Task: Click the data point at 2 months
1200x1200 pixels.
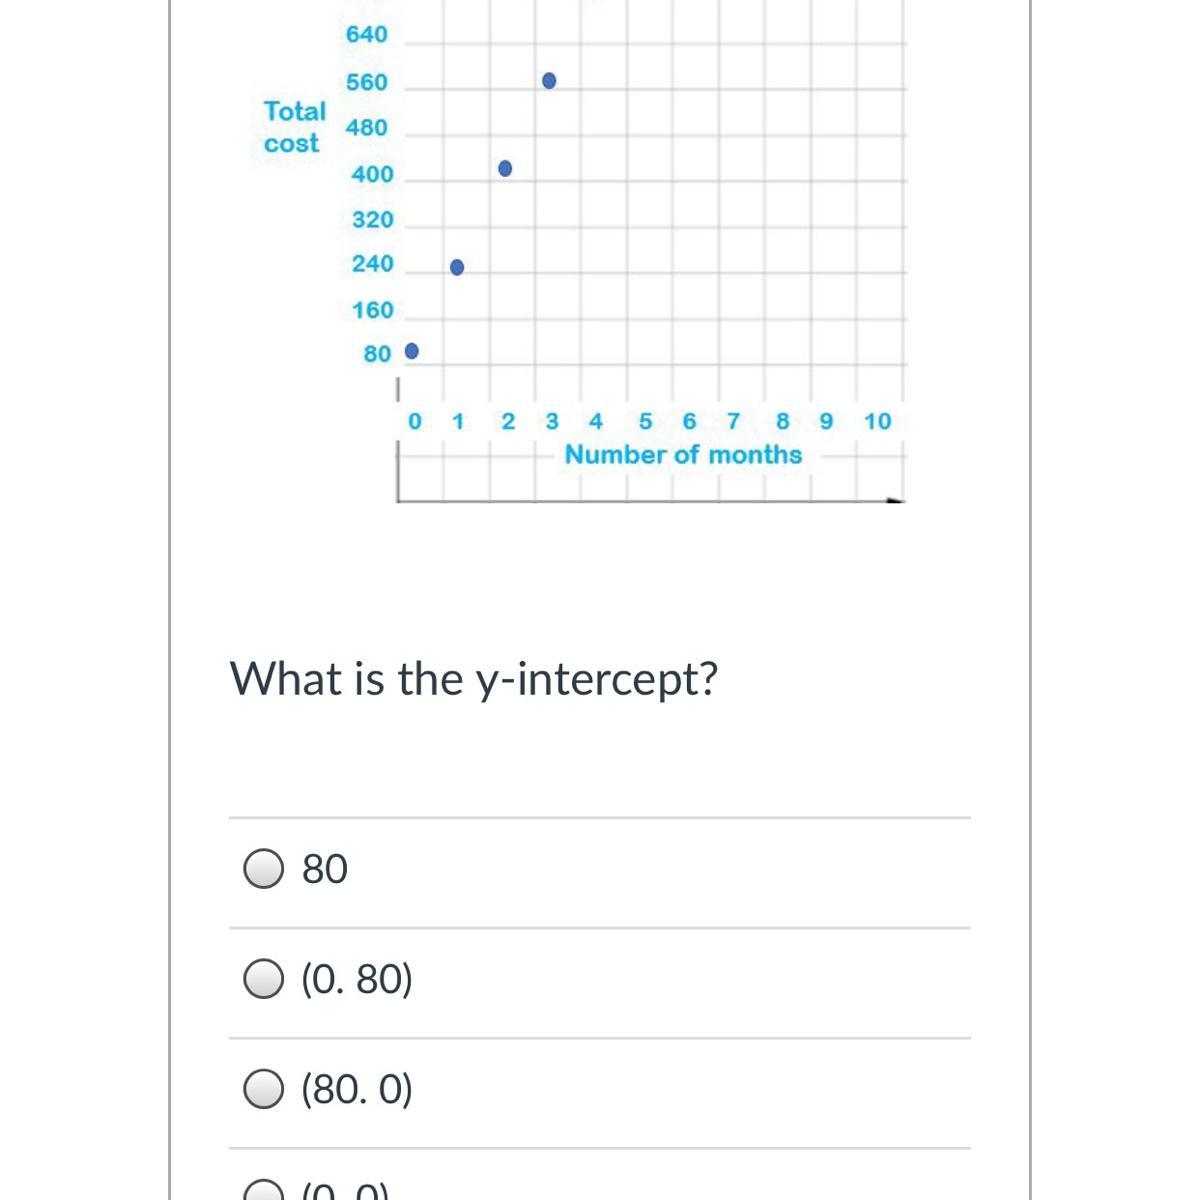Action: 505,168
